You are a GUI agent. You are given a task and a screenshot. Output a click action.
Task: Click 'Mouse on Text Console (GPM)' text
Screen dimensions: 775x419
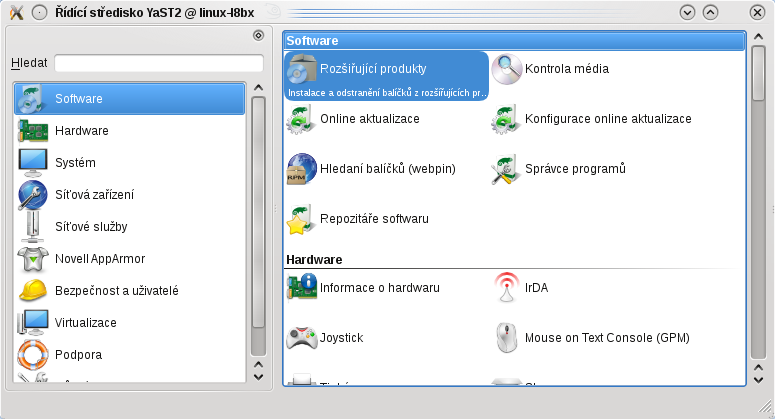coord(607,338)
